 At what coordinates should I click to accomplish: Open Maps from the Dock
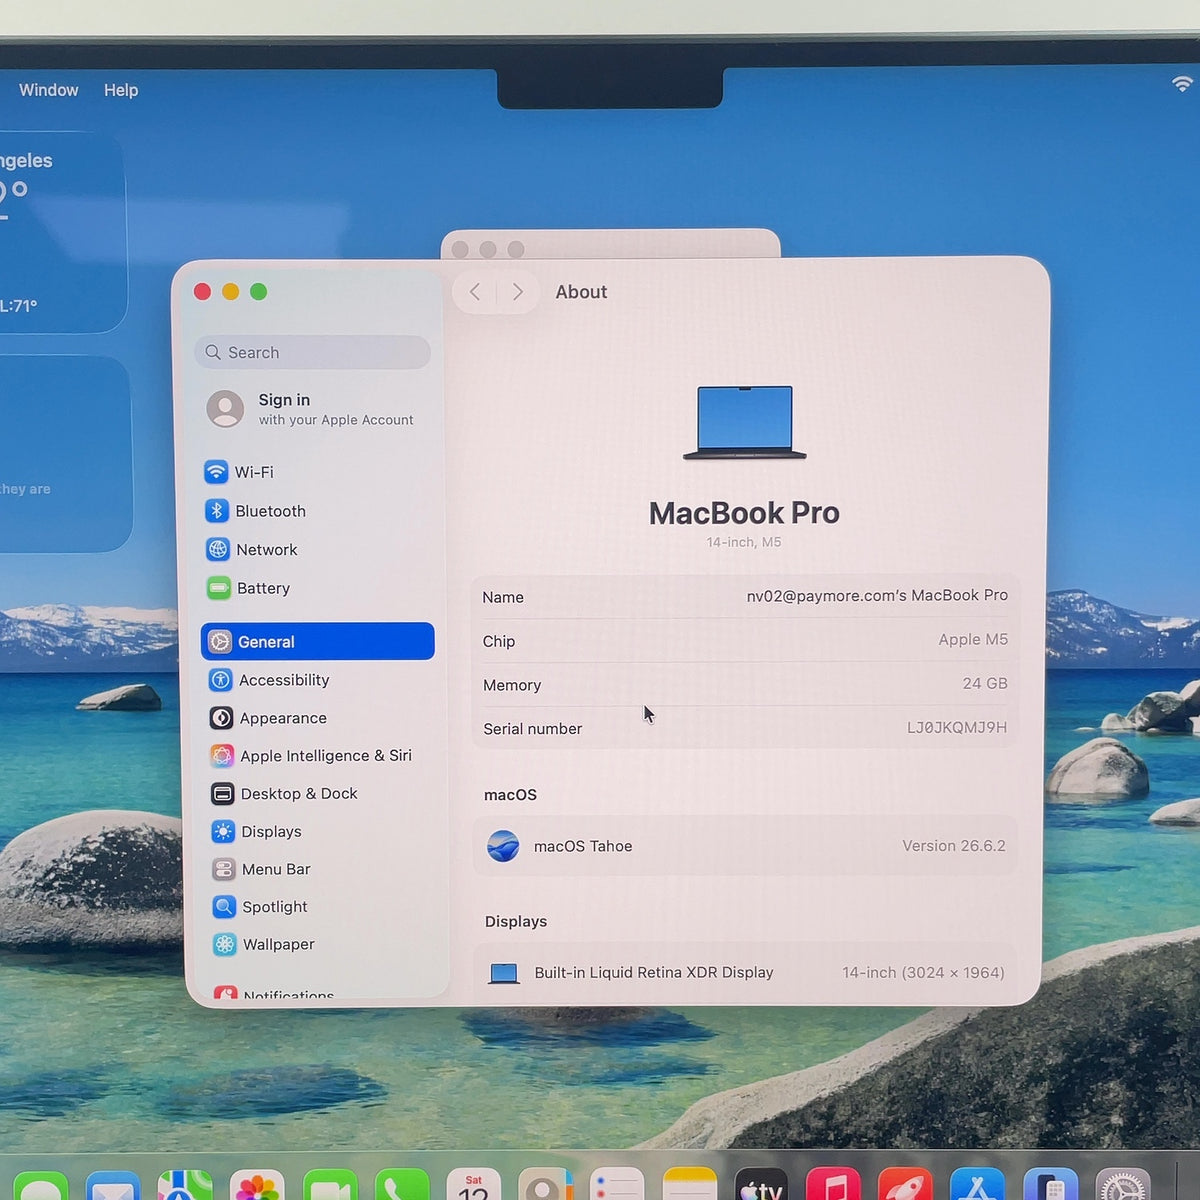click(185, 1185)
